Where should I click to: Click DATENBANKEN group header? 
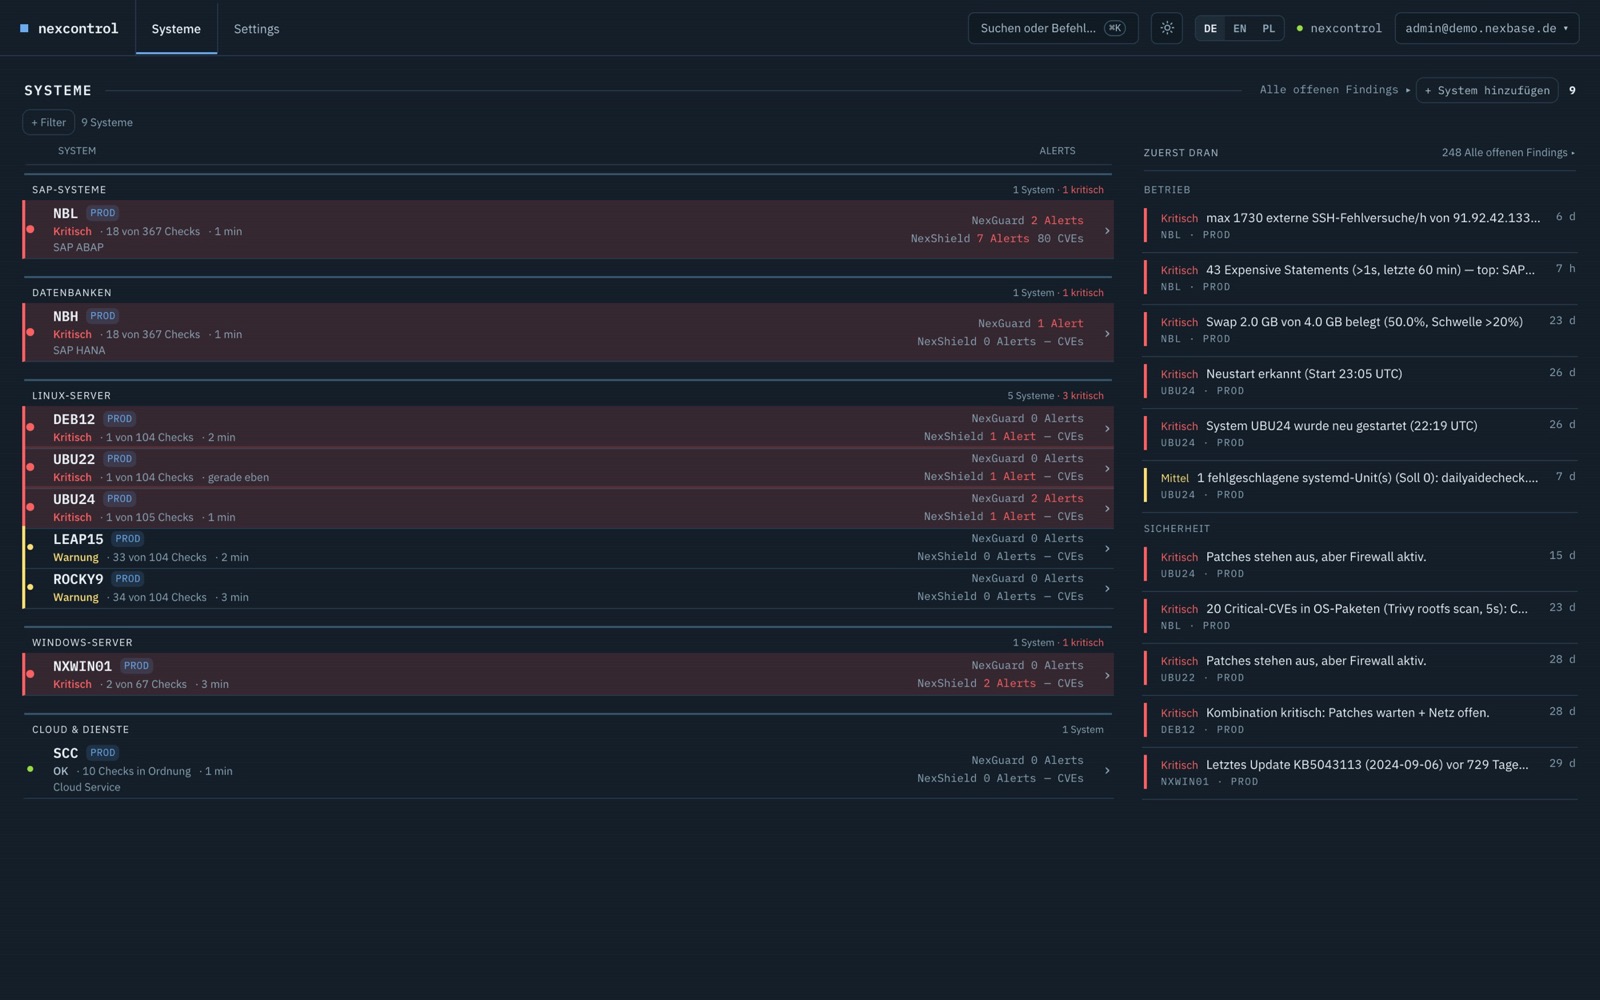point(72,292)
